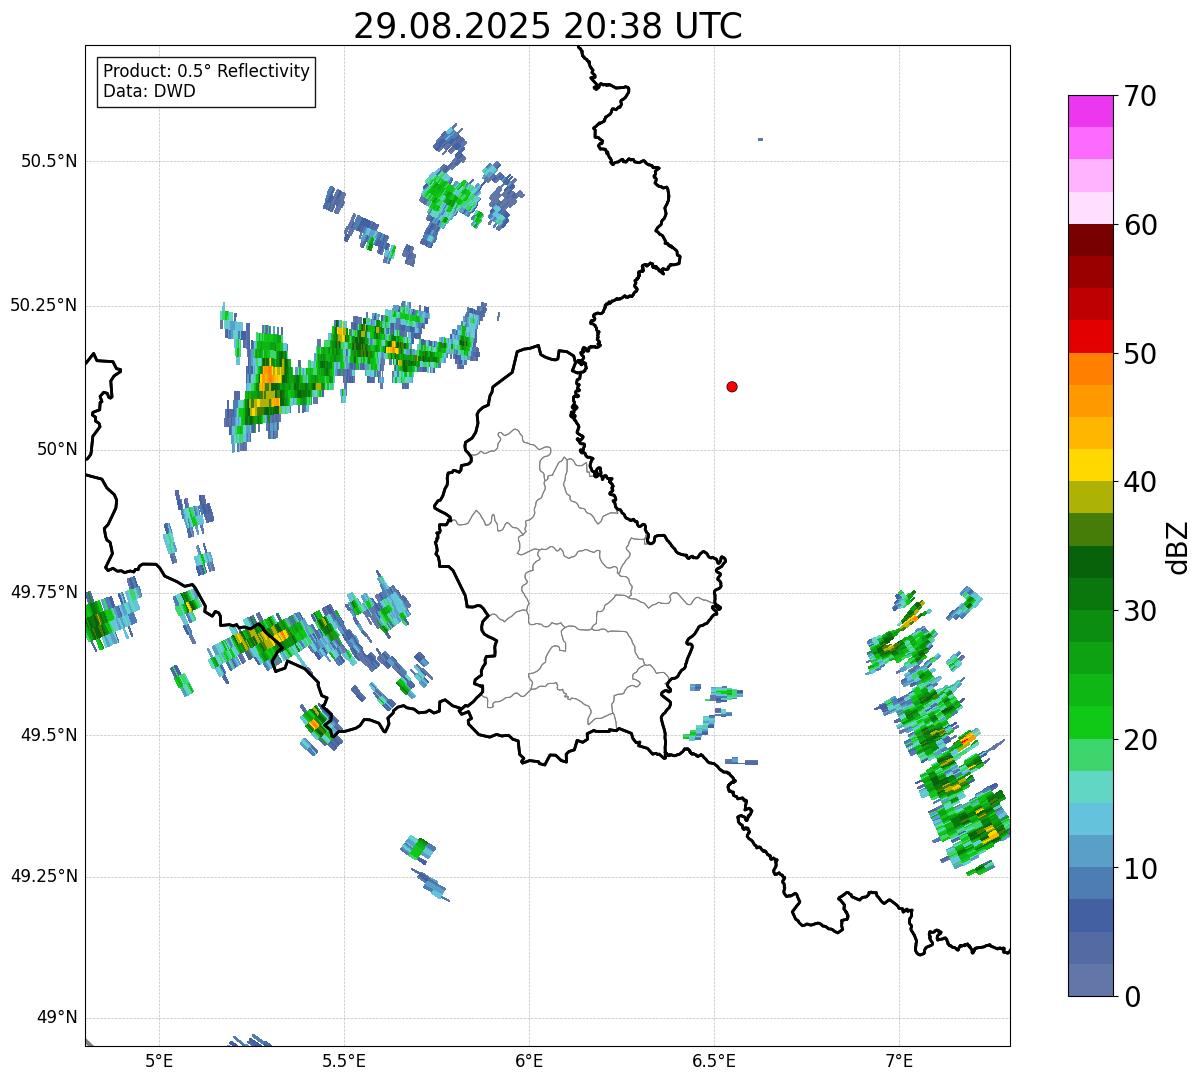1202x1081 pixels.
Task: Click the 49.75°N latitude label
Action: 44,592
